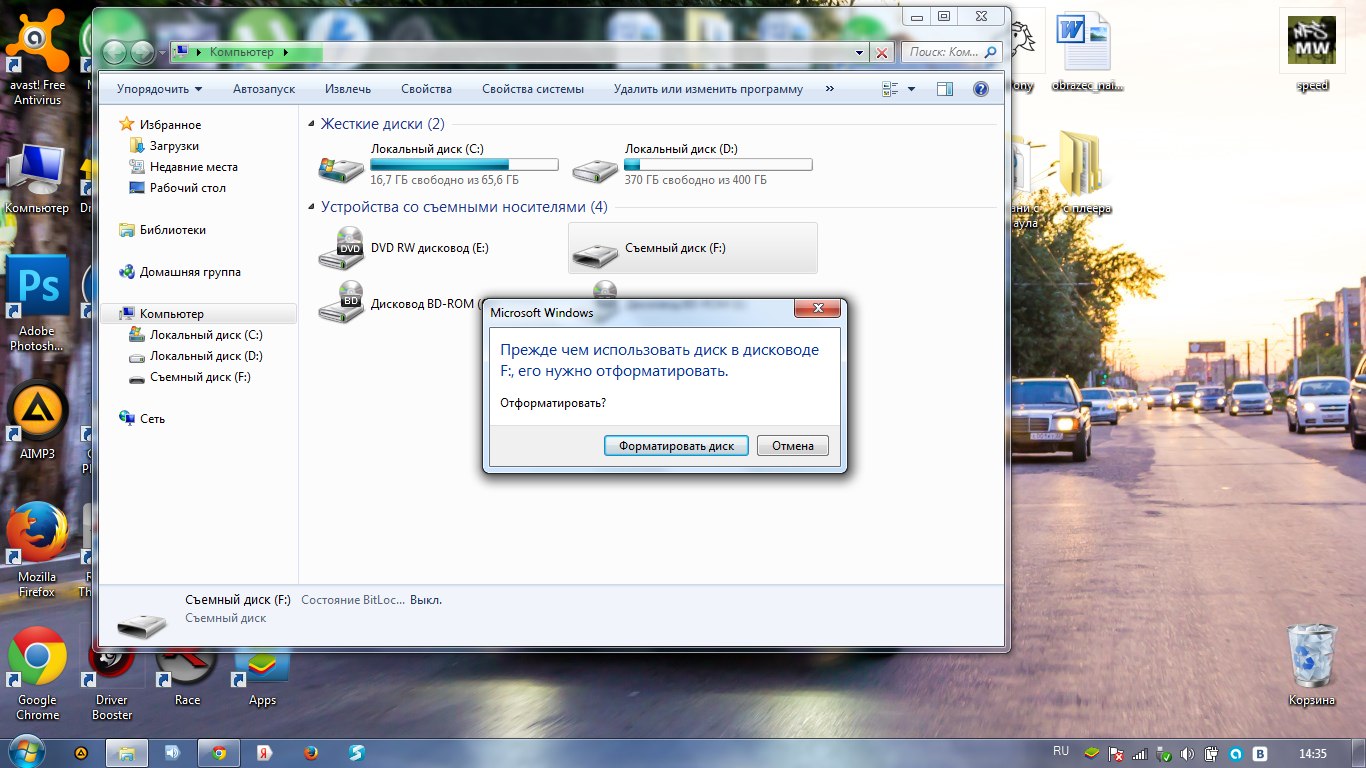This screenshot has width=1366, height=768.
Task: Expand the address bar history dropdown arrow
Action: [x=859, y=53]
